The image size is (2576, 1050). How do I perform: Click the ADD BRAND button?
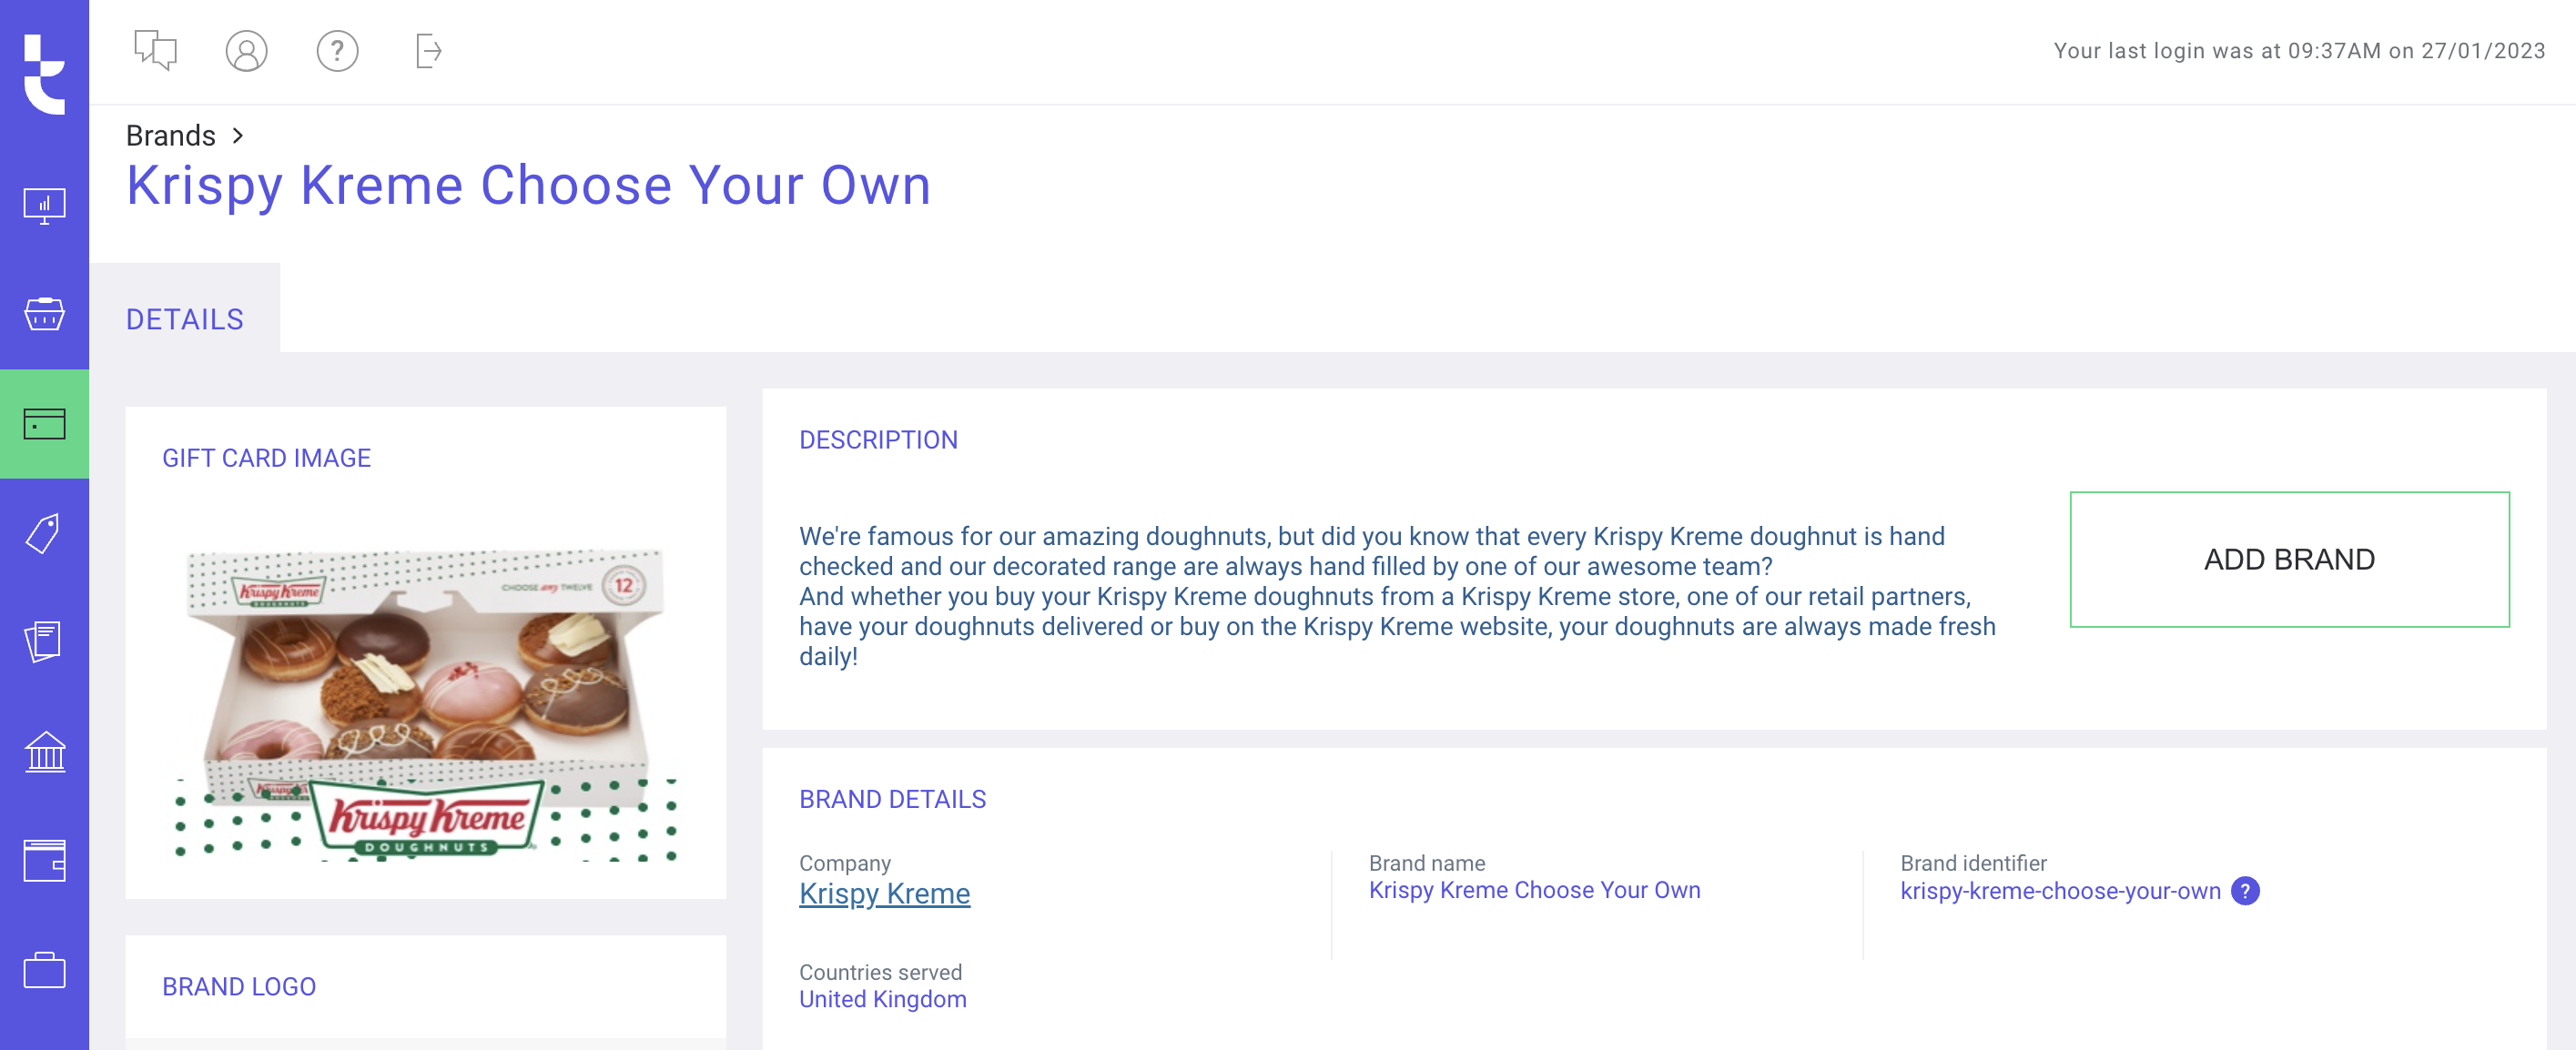pos(2289,559)
